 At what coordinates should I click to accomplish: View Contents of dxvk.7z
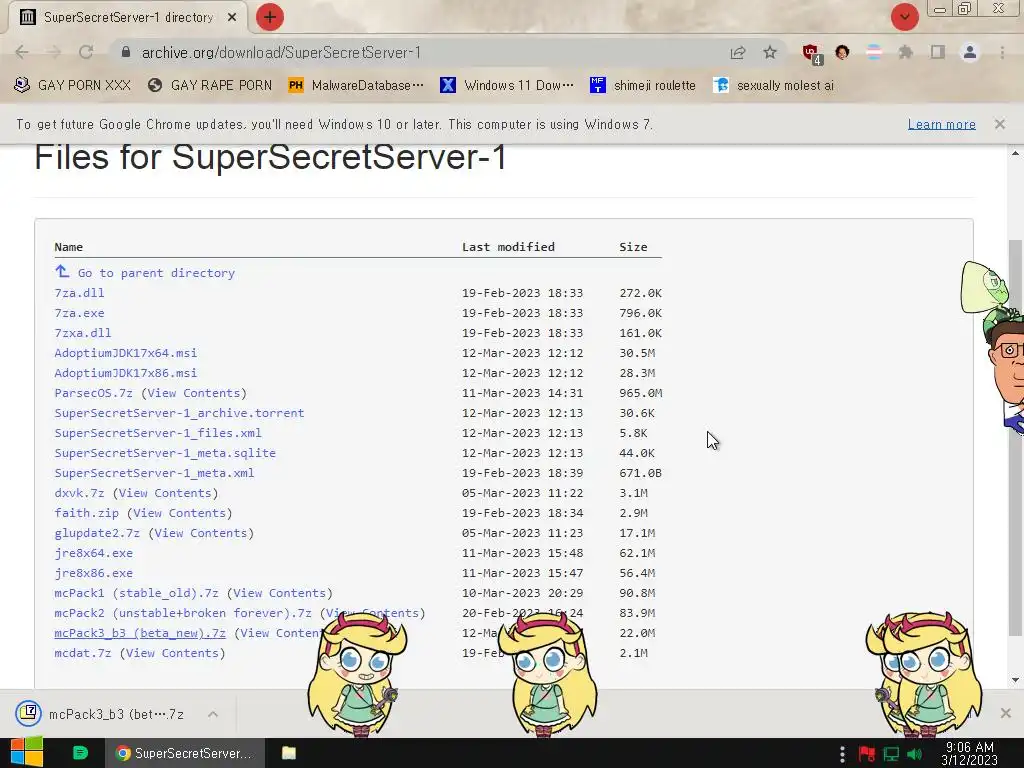tap(165, 493)
